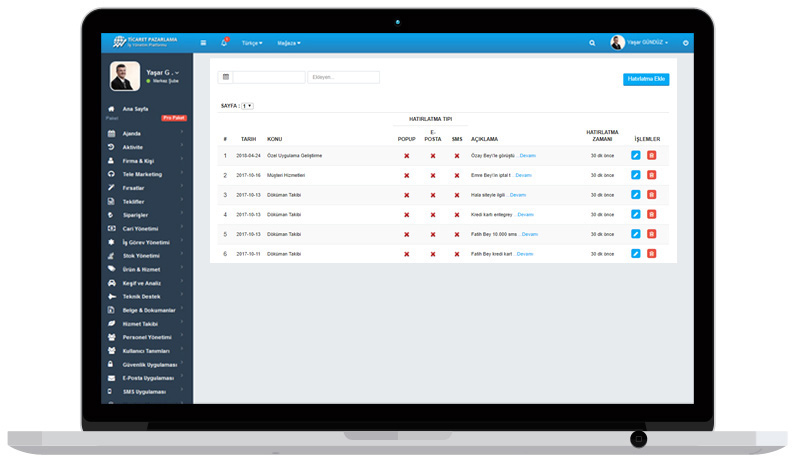Delete reminder row 6 dated 2017-10-11
The image size is (800, 463).
click(652, 254)
